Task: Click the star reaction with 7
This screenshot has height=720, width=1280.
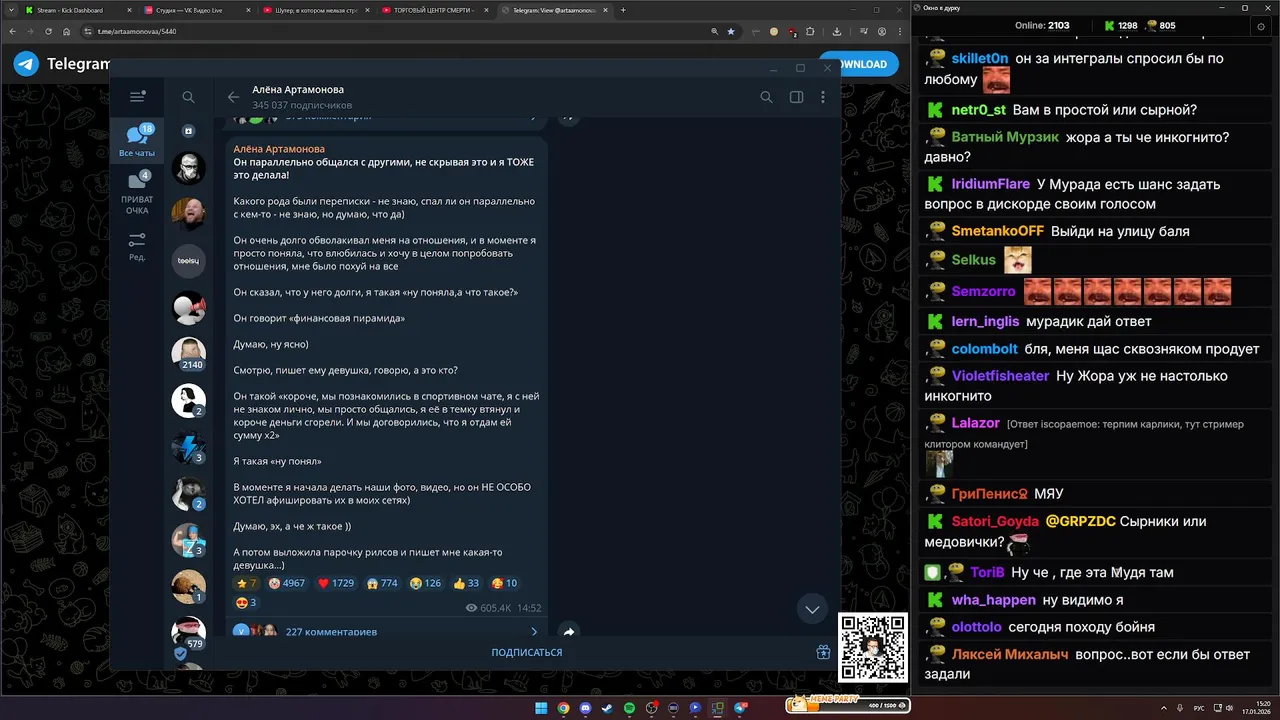Action: click(246, 583)
